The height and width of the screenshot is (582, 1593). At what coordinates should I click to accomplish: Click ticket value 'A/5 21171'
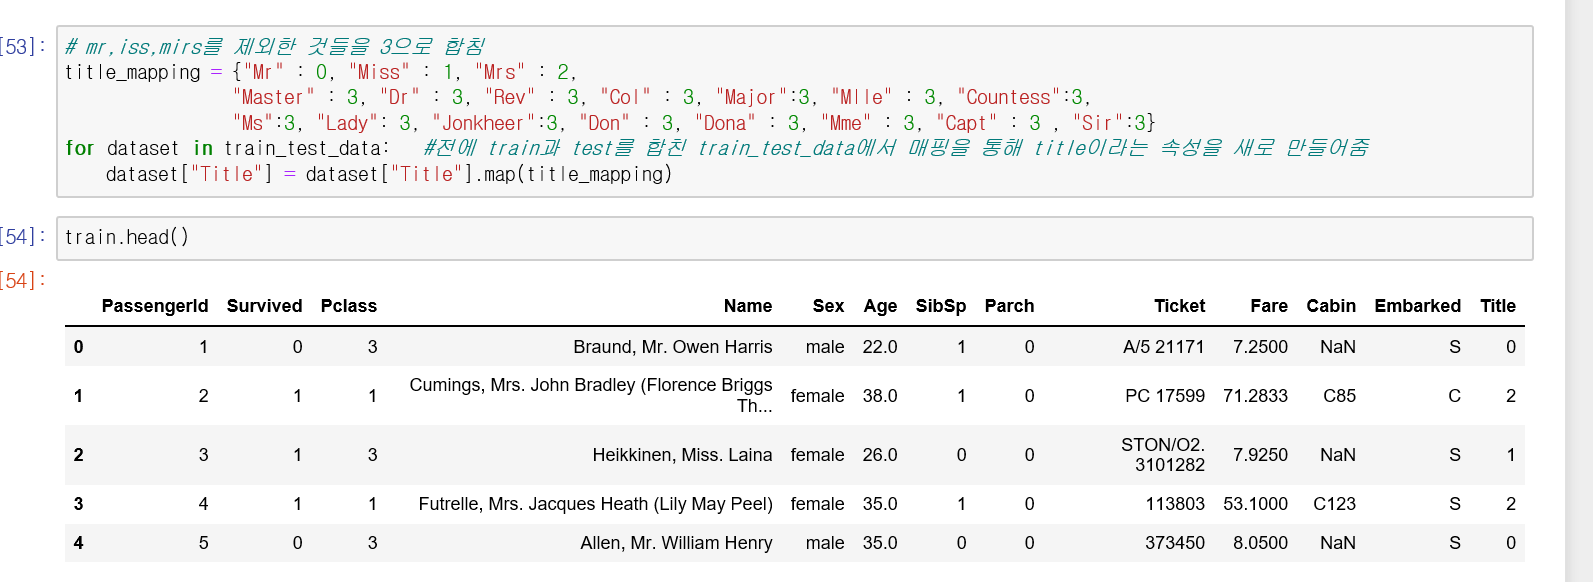click(x=1164, y=347)
